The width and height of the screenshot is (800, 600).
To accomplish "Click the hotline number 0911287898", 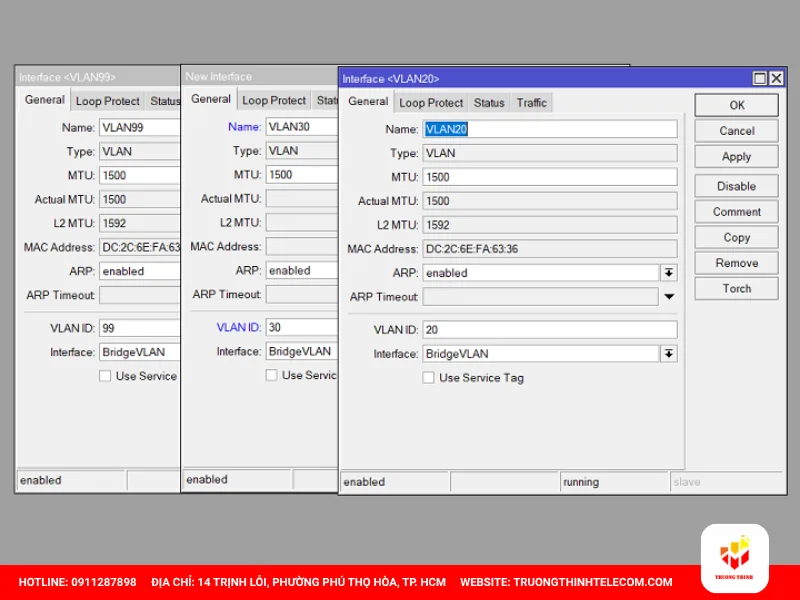I will pyautogui.click(x=104, y=582).
